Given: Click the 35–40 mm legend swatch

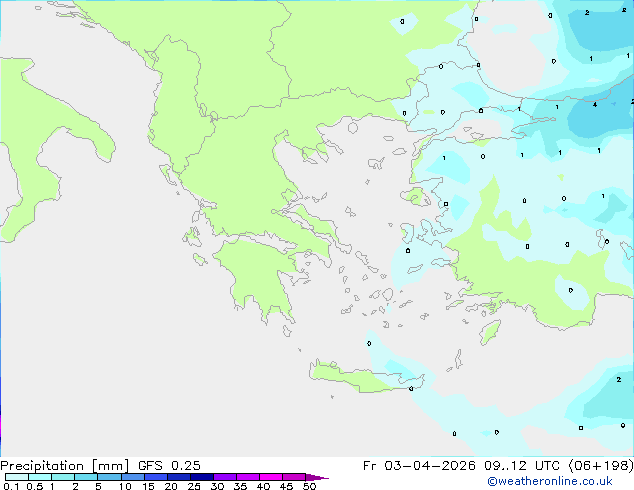Looking at the screenshot, I should [x=248, y=477].
